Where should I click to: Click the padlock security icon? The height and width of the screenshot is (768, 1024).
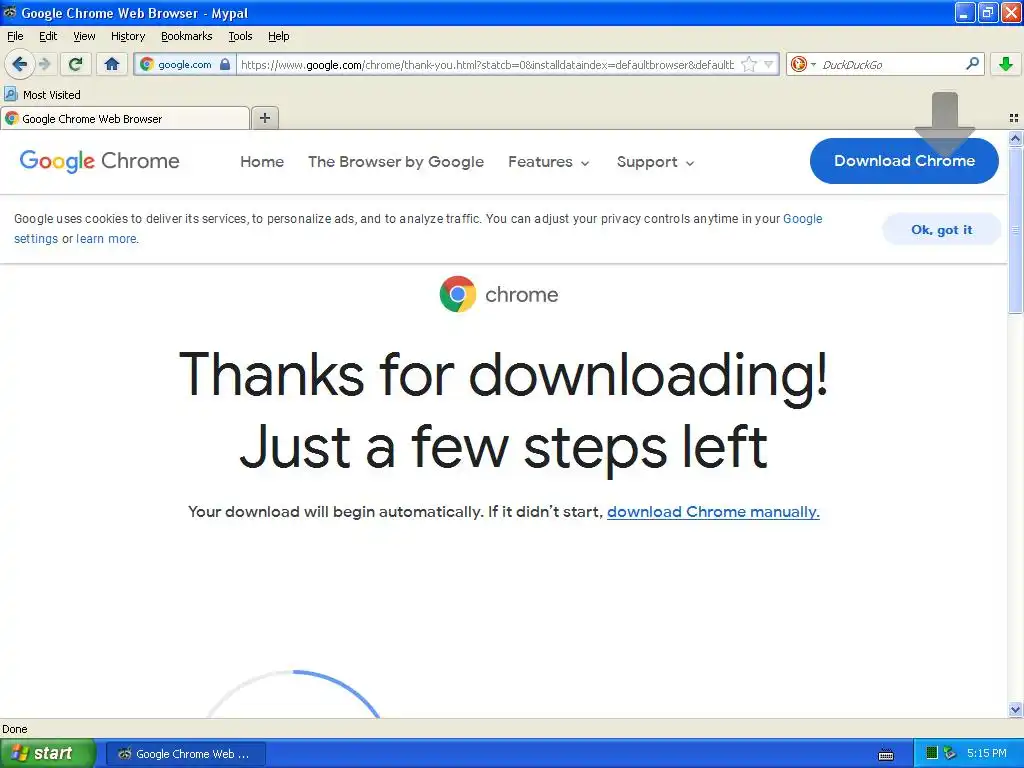[x=225, y=64]
